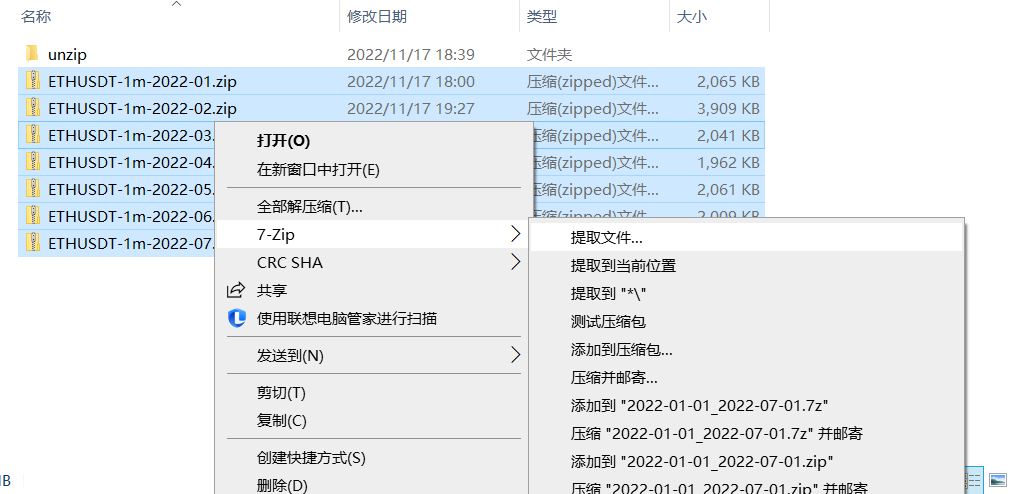Click the ETHUSDT-1m-2022-05 zip file icon

(32, 189)
